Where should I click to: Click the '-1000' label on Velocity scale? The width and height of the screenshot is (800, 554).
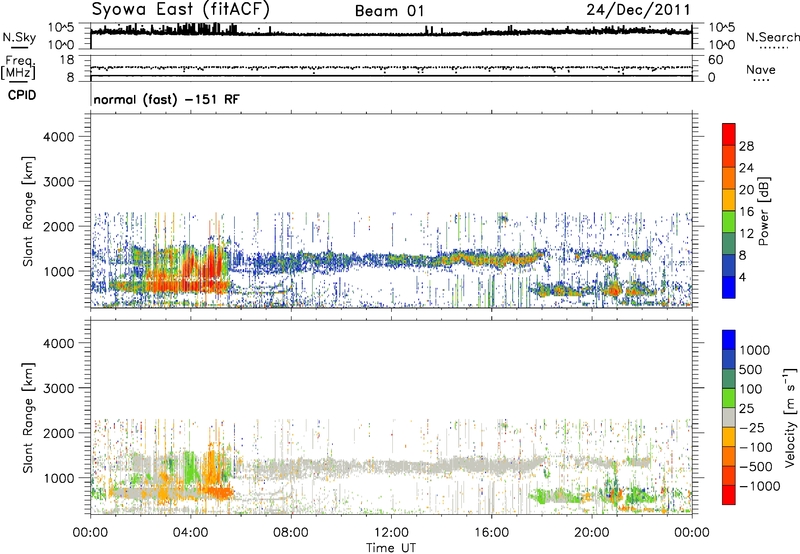[x=759, y=486]
